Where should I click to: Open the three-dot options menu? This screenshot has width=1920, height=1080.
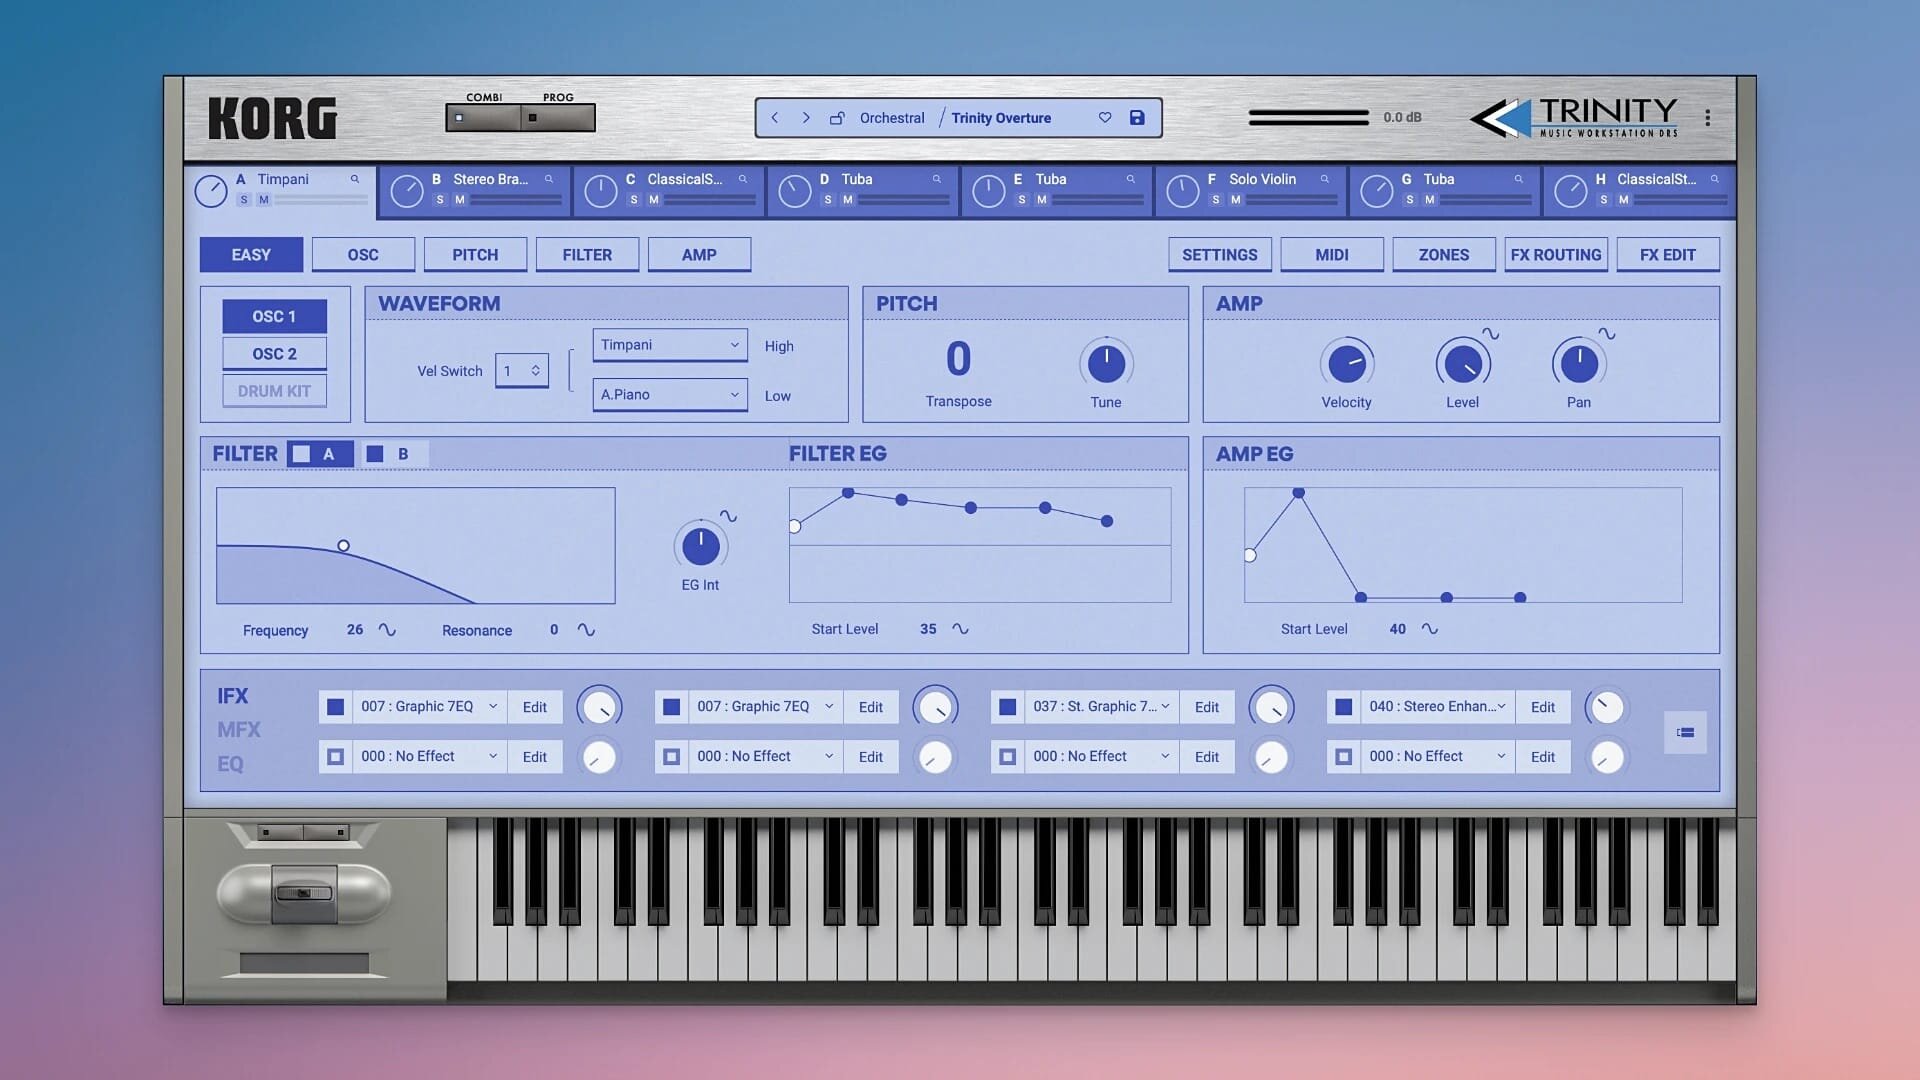1707,118
